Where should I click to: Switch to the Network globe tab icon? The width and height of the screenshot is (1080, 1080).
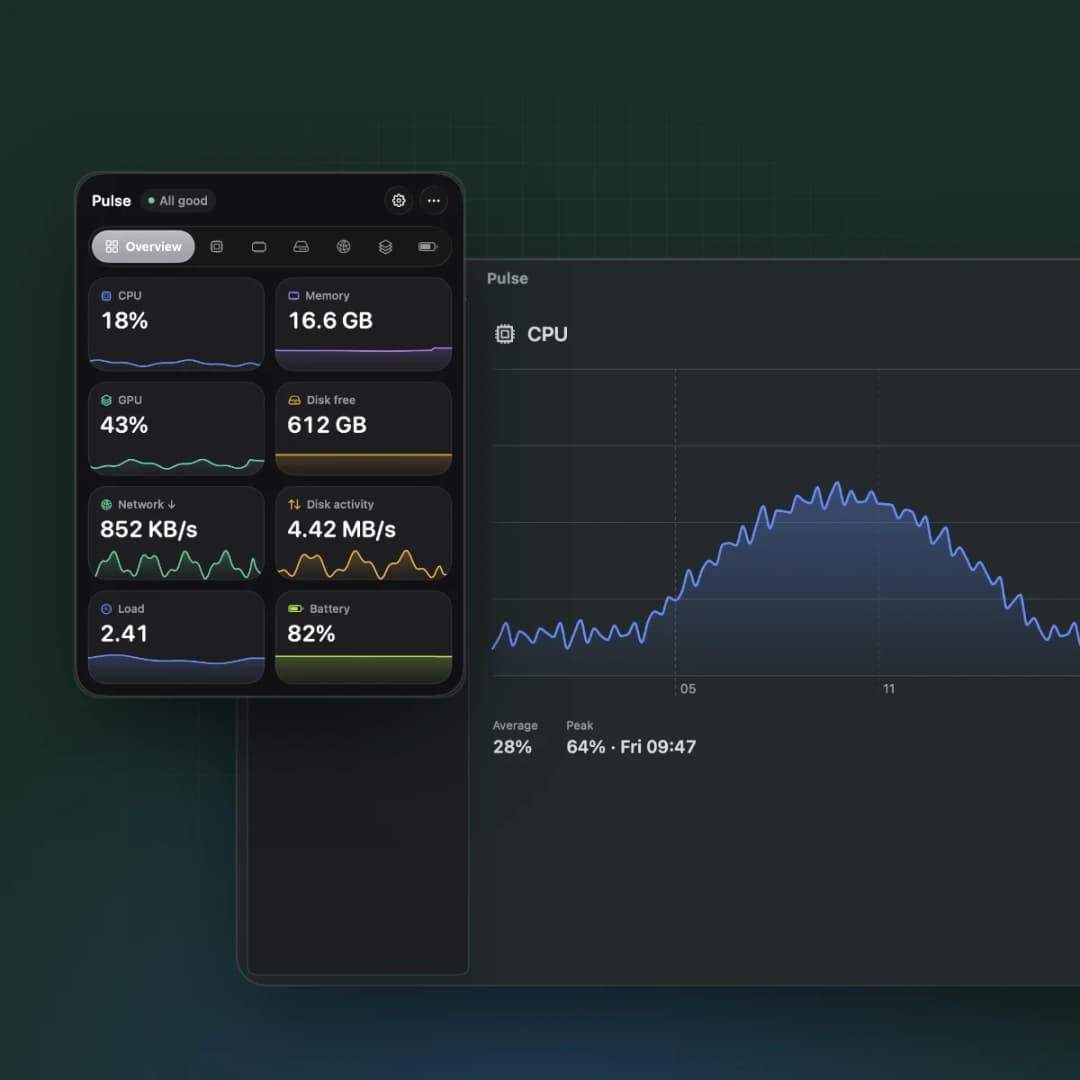(343, 247)
